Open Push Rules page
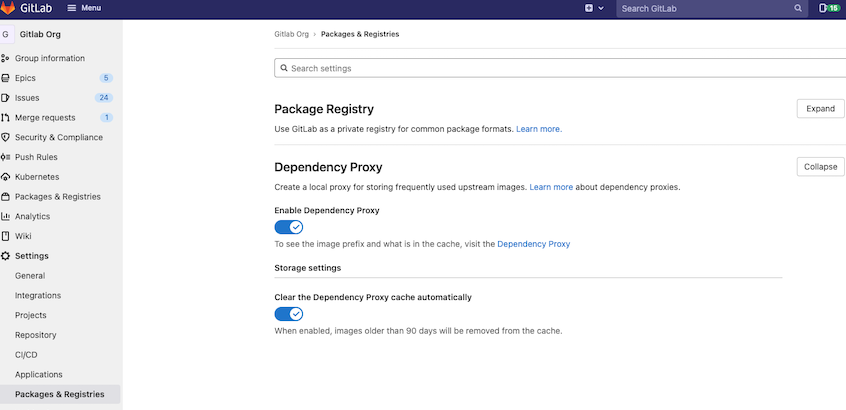The width and height of the screenshot is (846, 410). coord(36,157)
